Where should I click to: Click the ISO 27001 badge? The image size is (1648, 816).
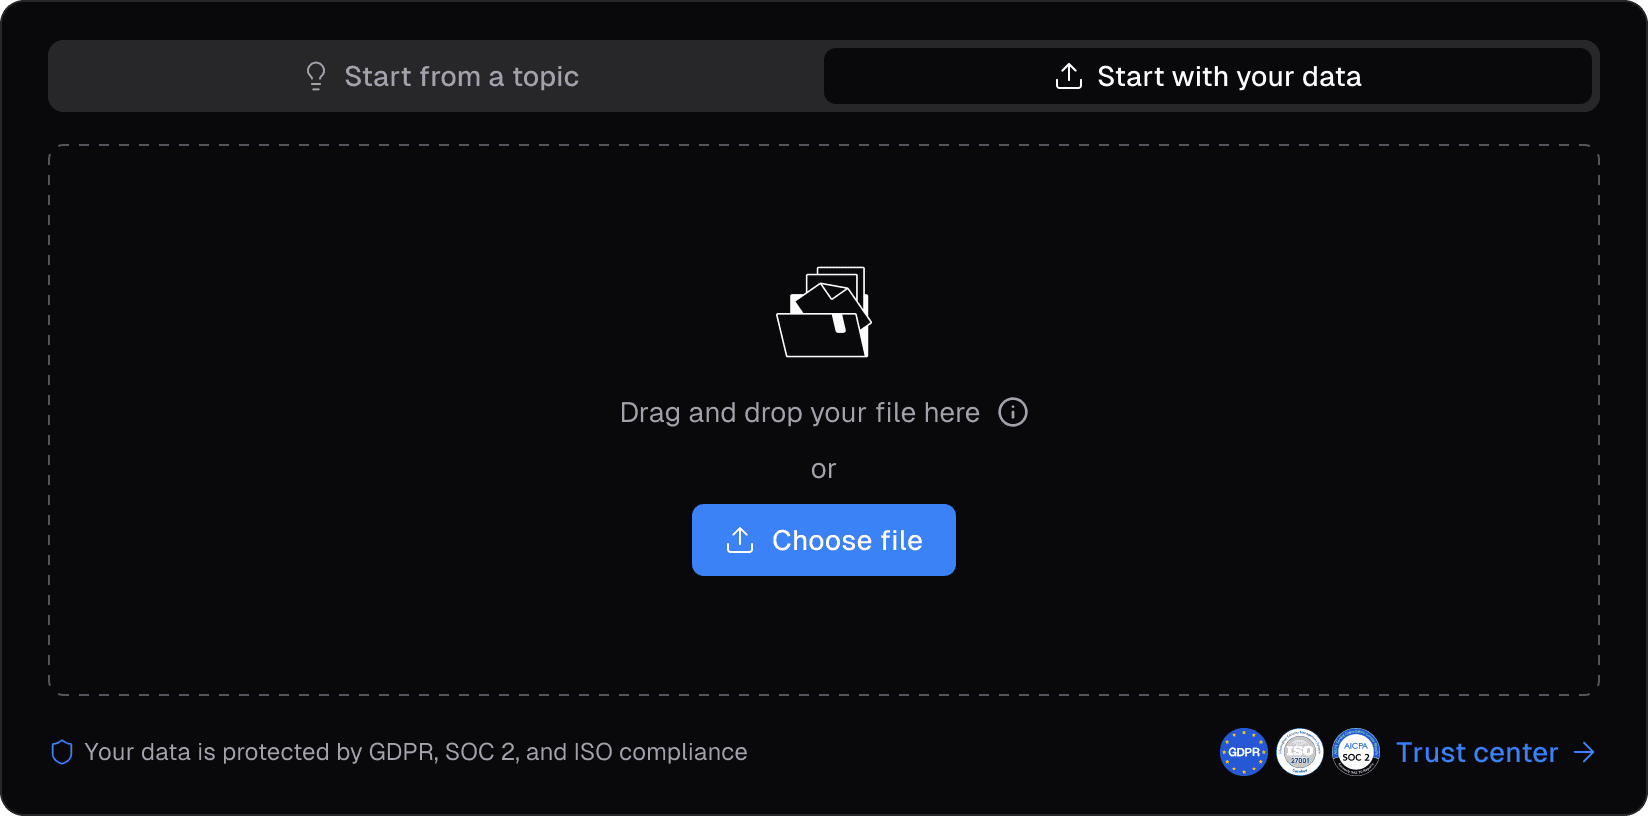click(1300, 752)
